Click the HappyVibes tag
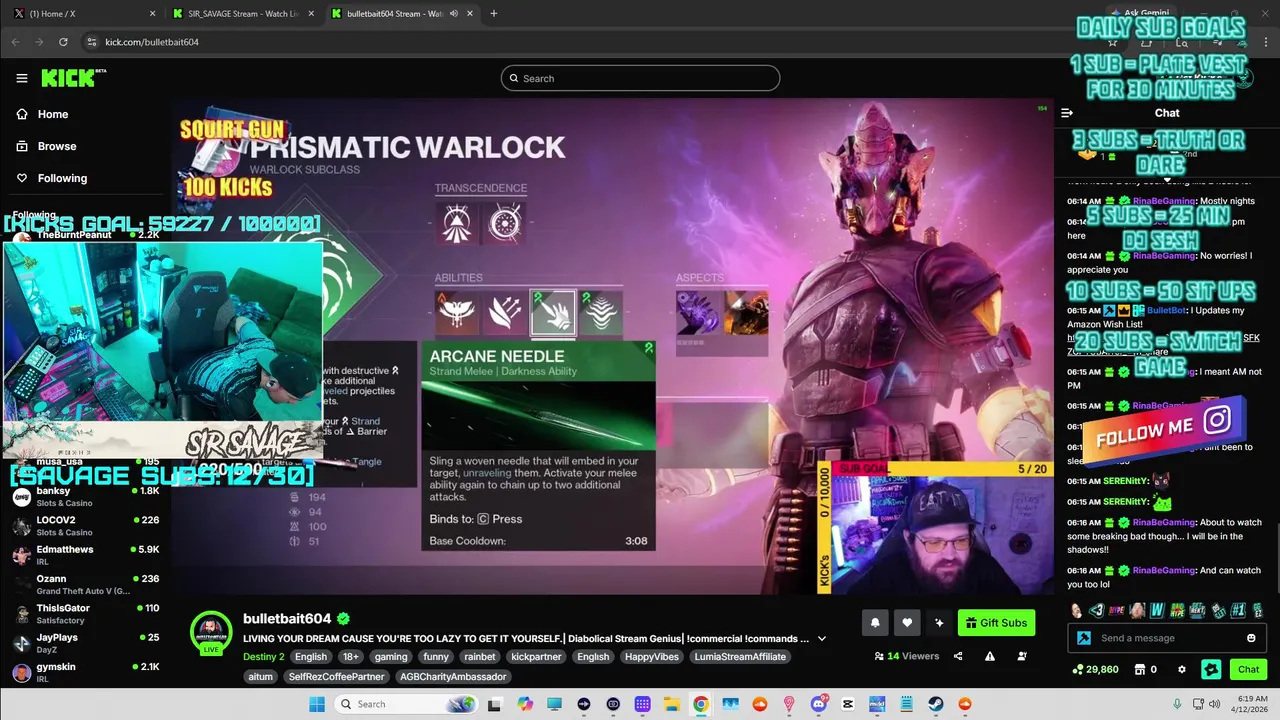Image resolution: width=1280 pixels, height=720 pixels. (651, 657)
